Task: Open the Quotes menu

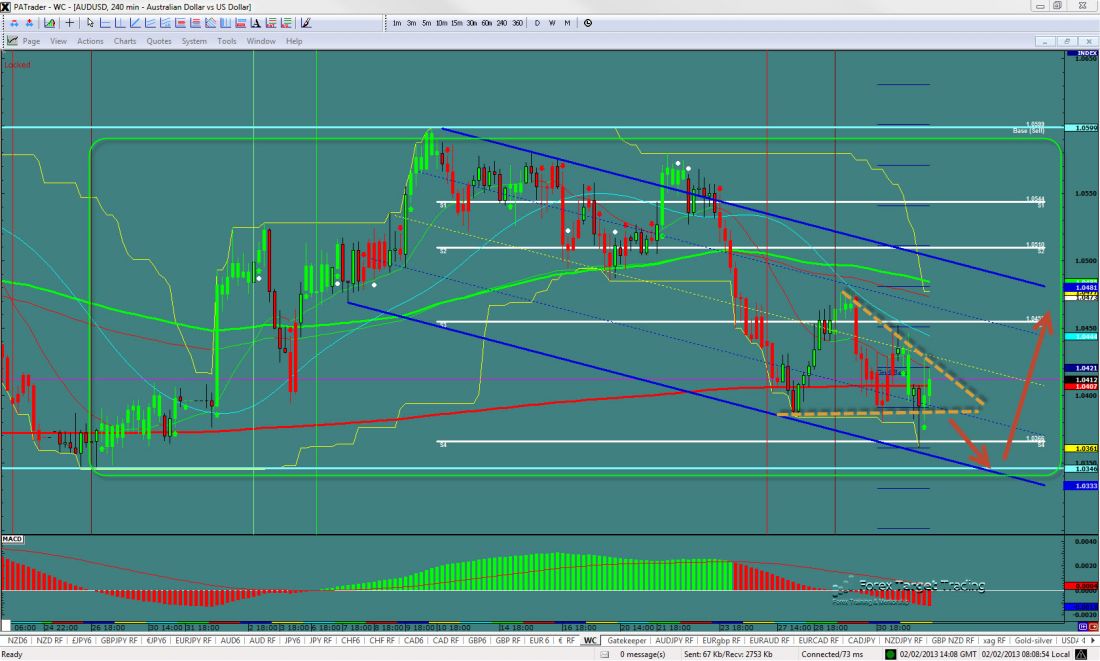Action: pyautogui.click(x=159, y=41)
